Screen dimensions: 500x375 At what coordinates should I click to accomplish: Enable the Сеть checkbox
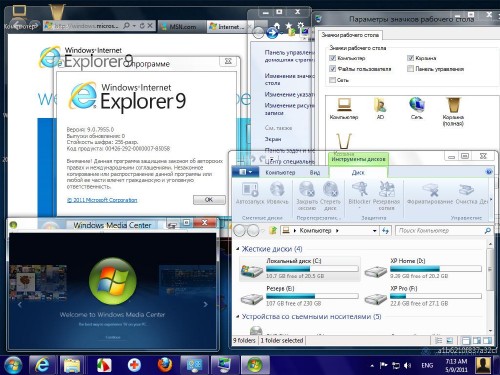(x=332, y=80)
